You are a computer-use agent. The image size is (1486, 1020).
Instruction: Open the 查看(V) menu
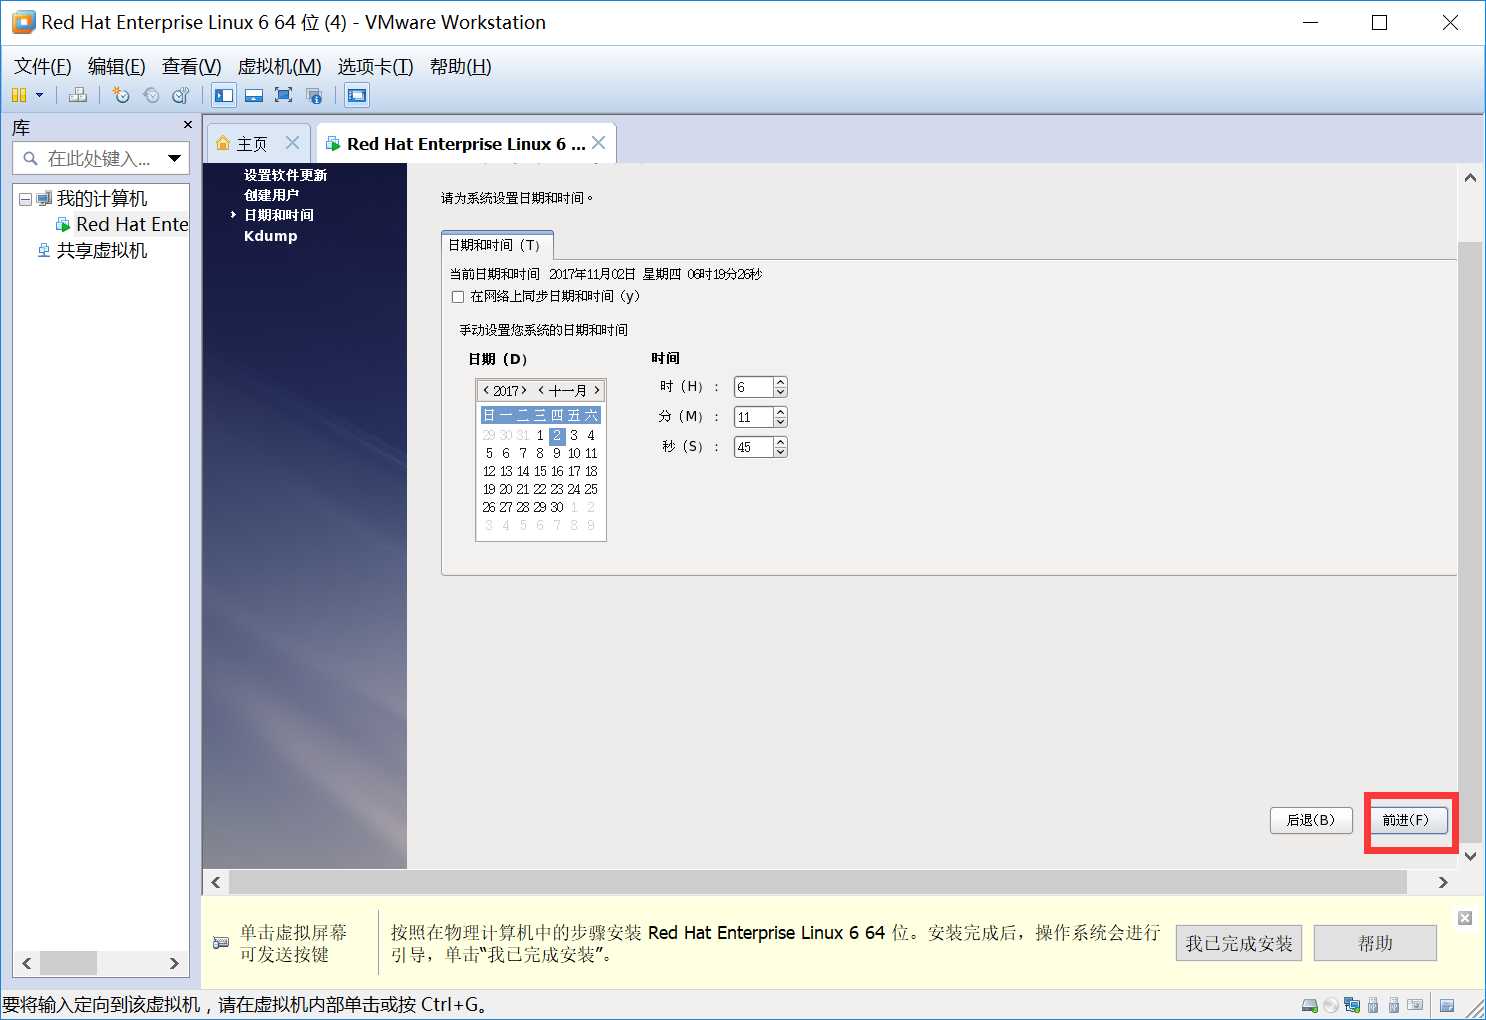191,66
